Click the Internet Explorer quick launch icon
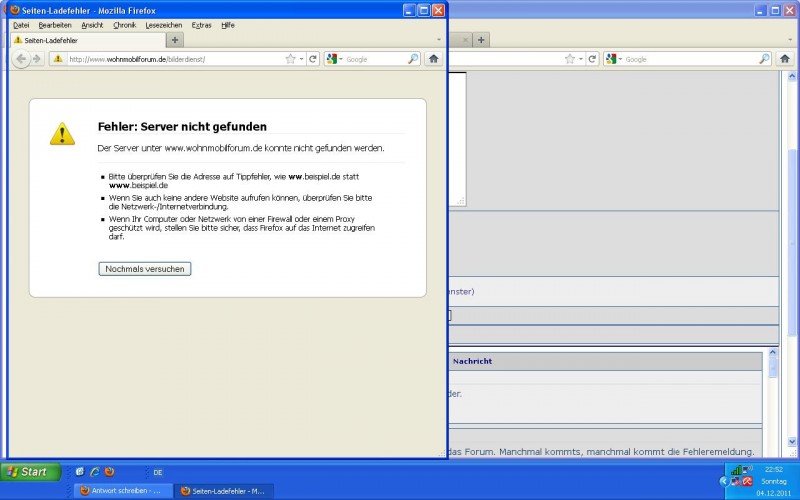800x500 pixels. click(94, 471)
